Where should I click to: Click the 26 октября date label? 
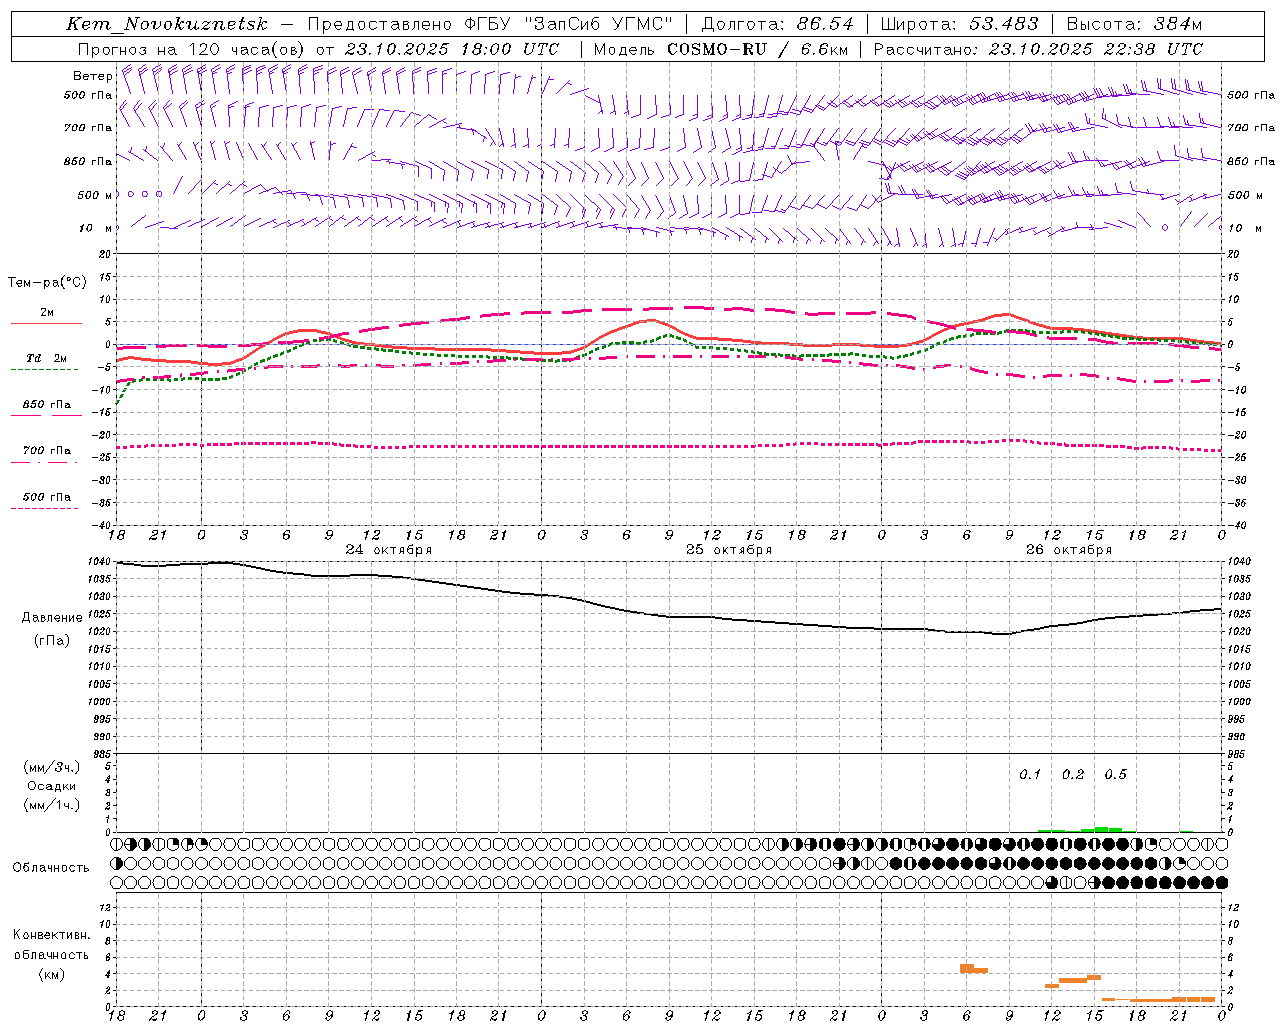tap(1069, 549)
